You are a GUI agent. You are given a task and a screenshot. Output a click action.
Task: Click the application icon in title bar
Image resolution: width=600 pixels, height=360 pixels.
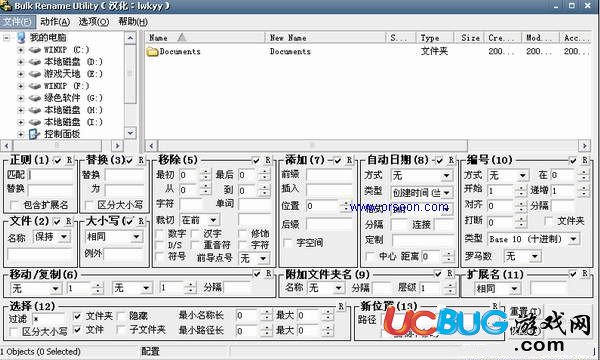click(x=6, y=6)
